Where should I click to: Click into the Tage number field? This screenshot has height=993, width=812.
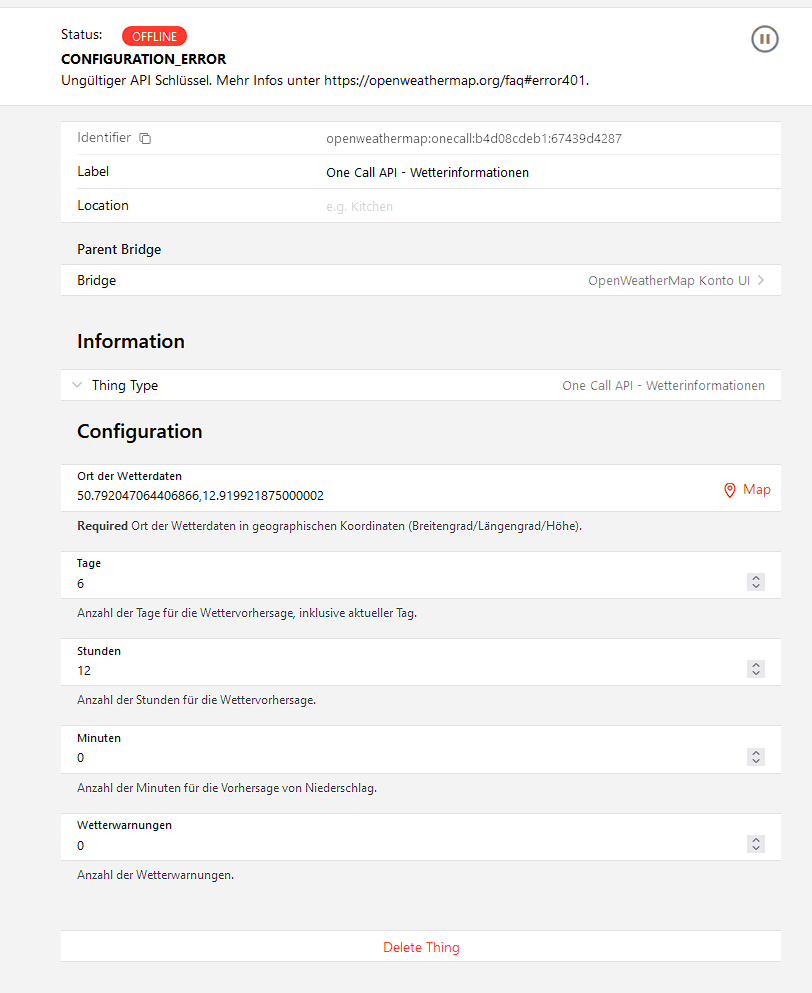(x=400, y=583)
